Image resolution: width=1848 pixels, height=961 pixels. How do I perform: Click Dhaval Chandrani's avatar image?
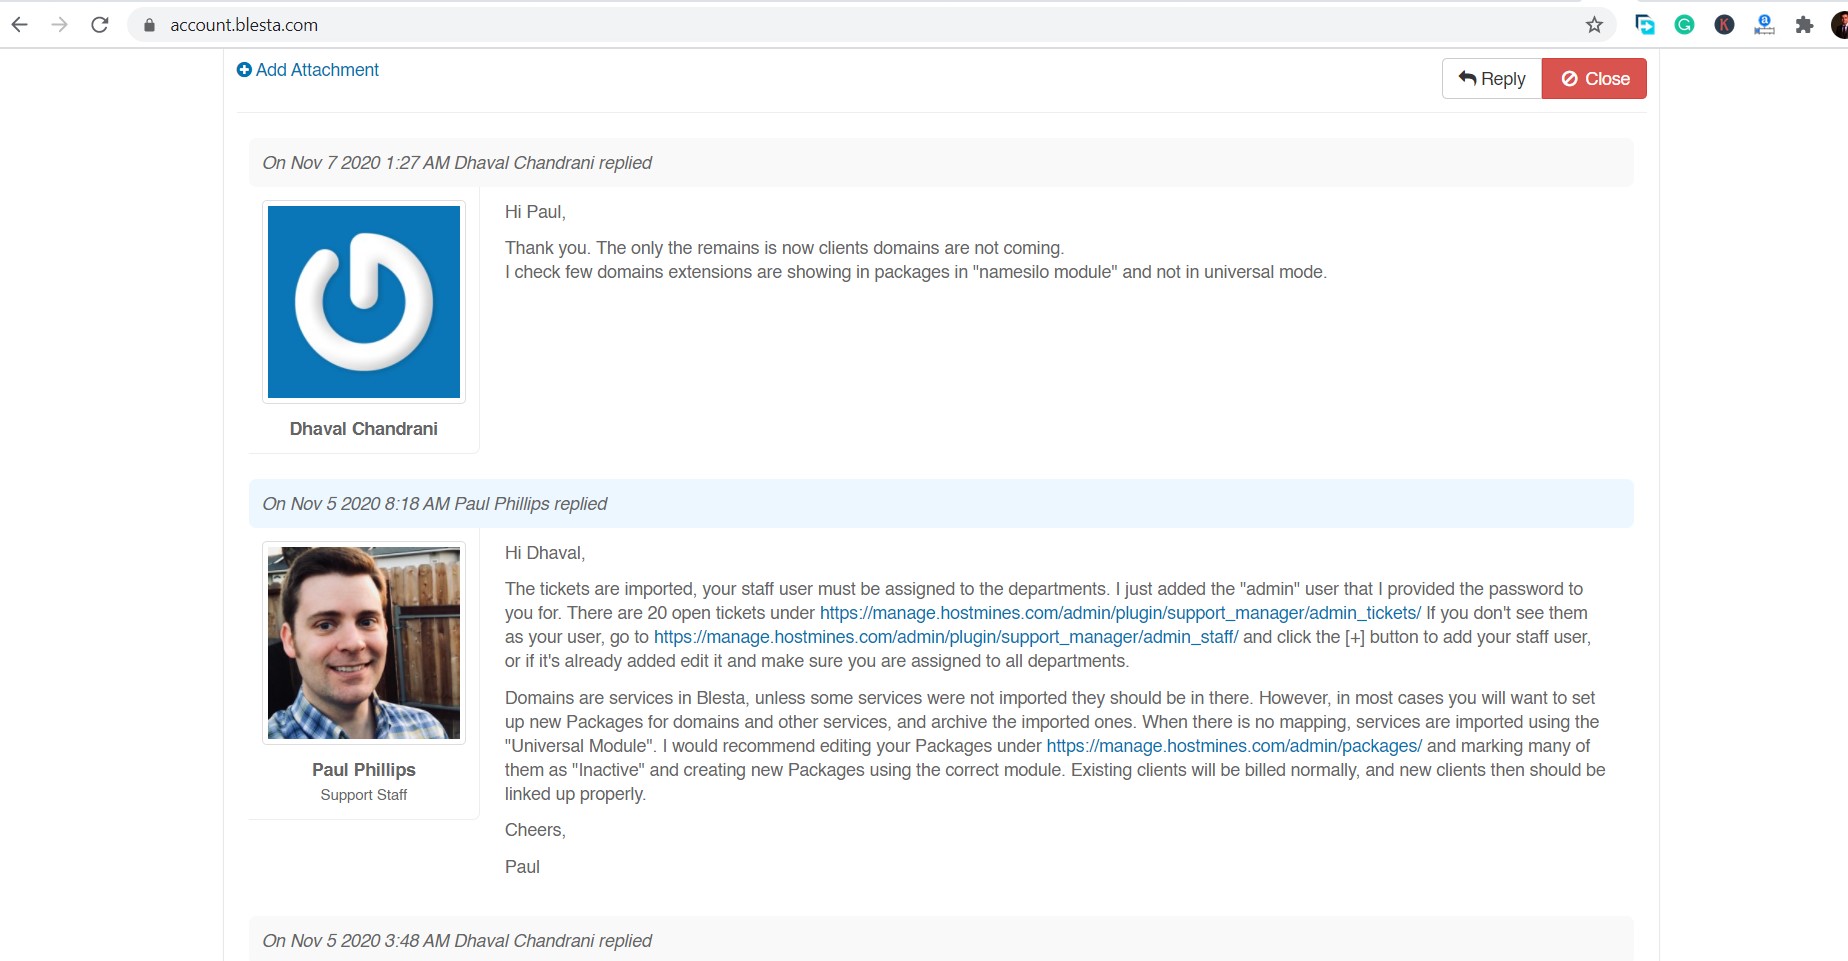click(364, 302)
